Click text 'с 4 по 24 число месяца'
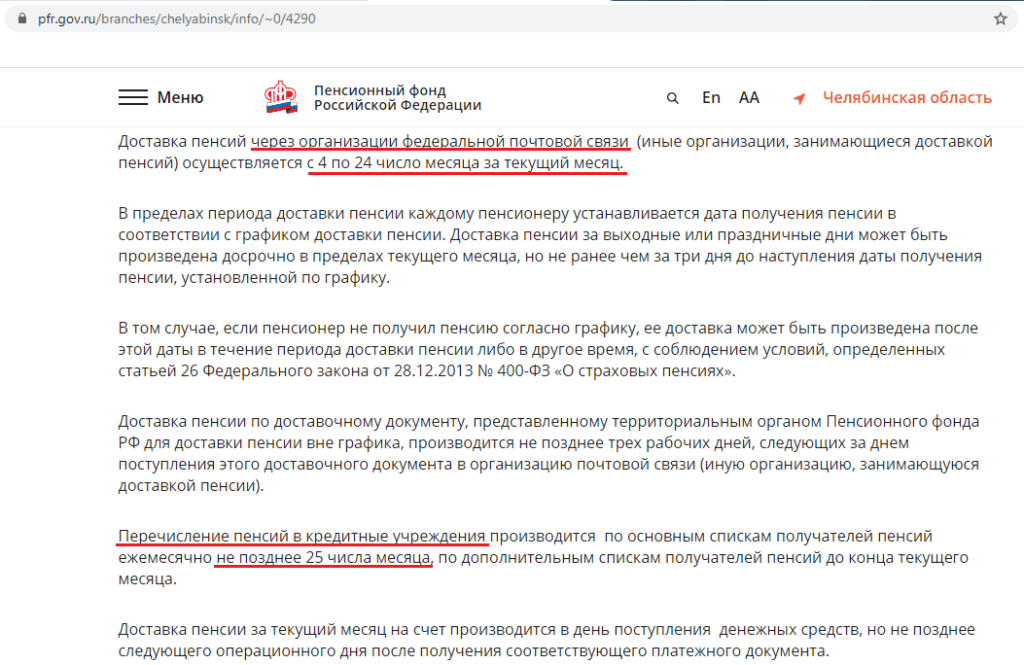 [x=393, y=163]
